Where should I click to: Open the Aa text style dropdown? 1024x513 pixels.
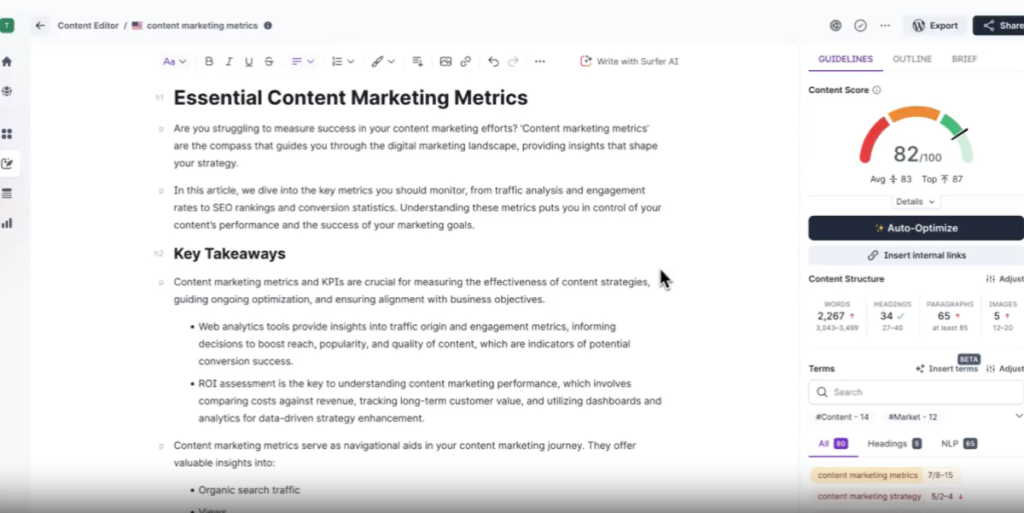tap(174, 61)
